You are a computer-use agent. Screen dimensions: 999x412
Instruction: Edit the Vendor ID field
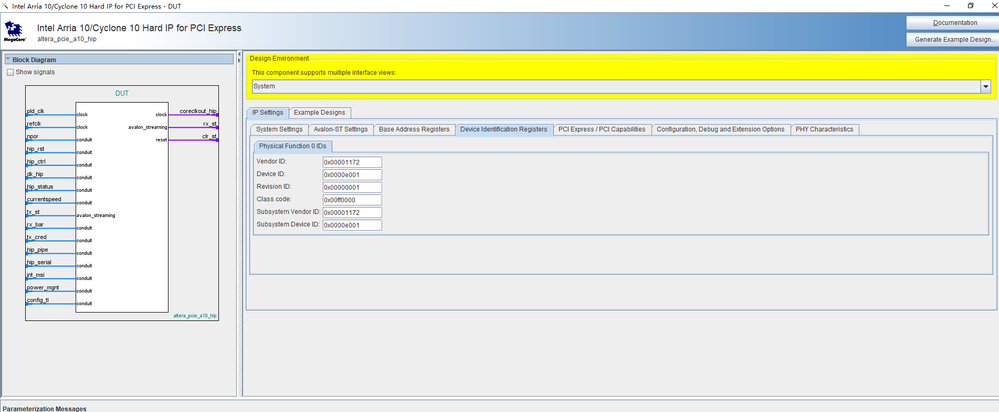352,162
